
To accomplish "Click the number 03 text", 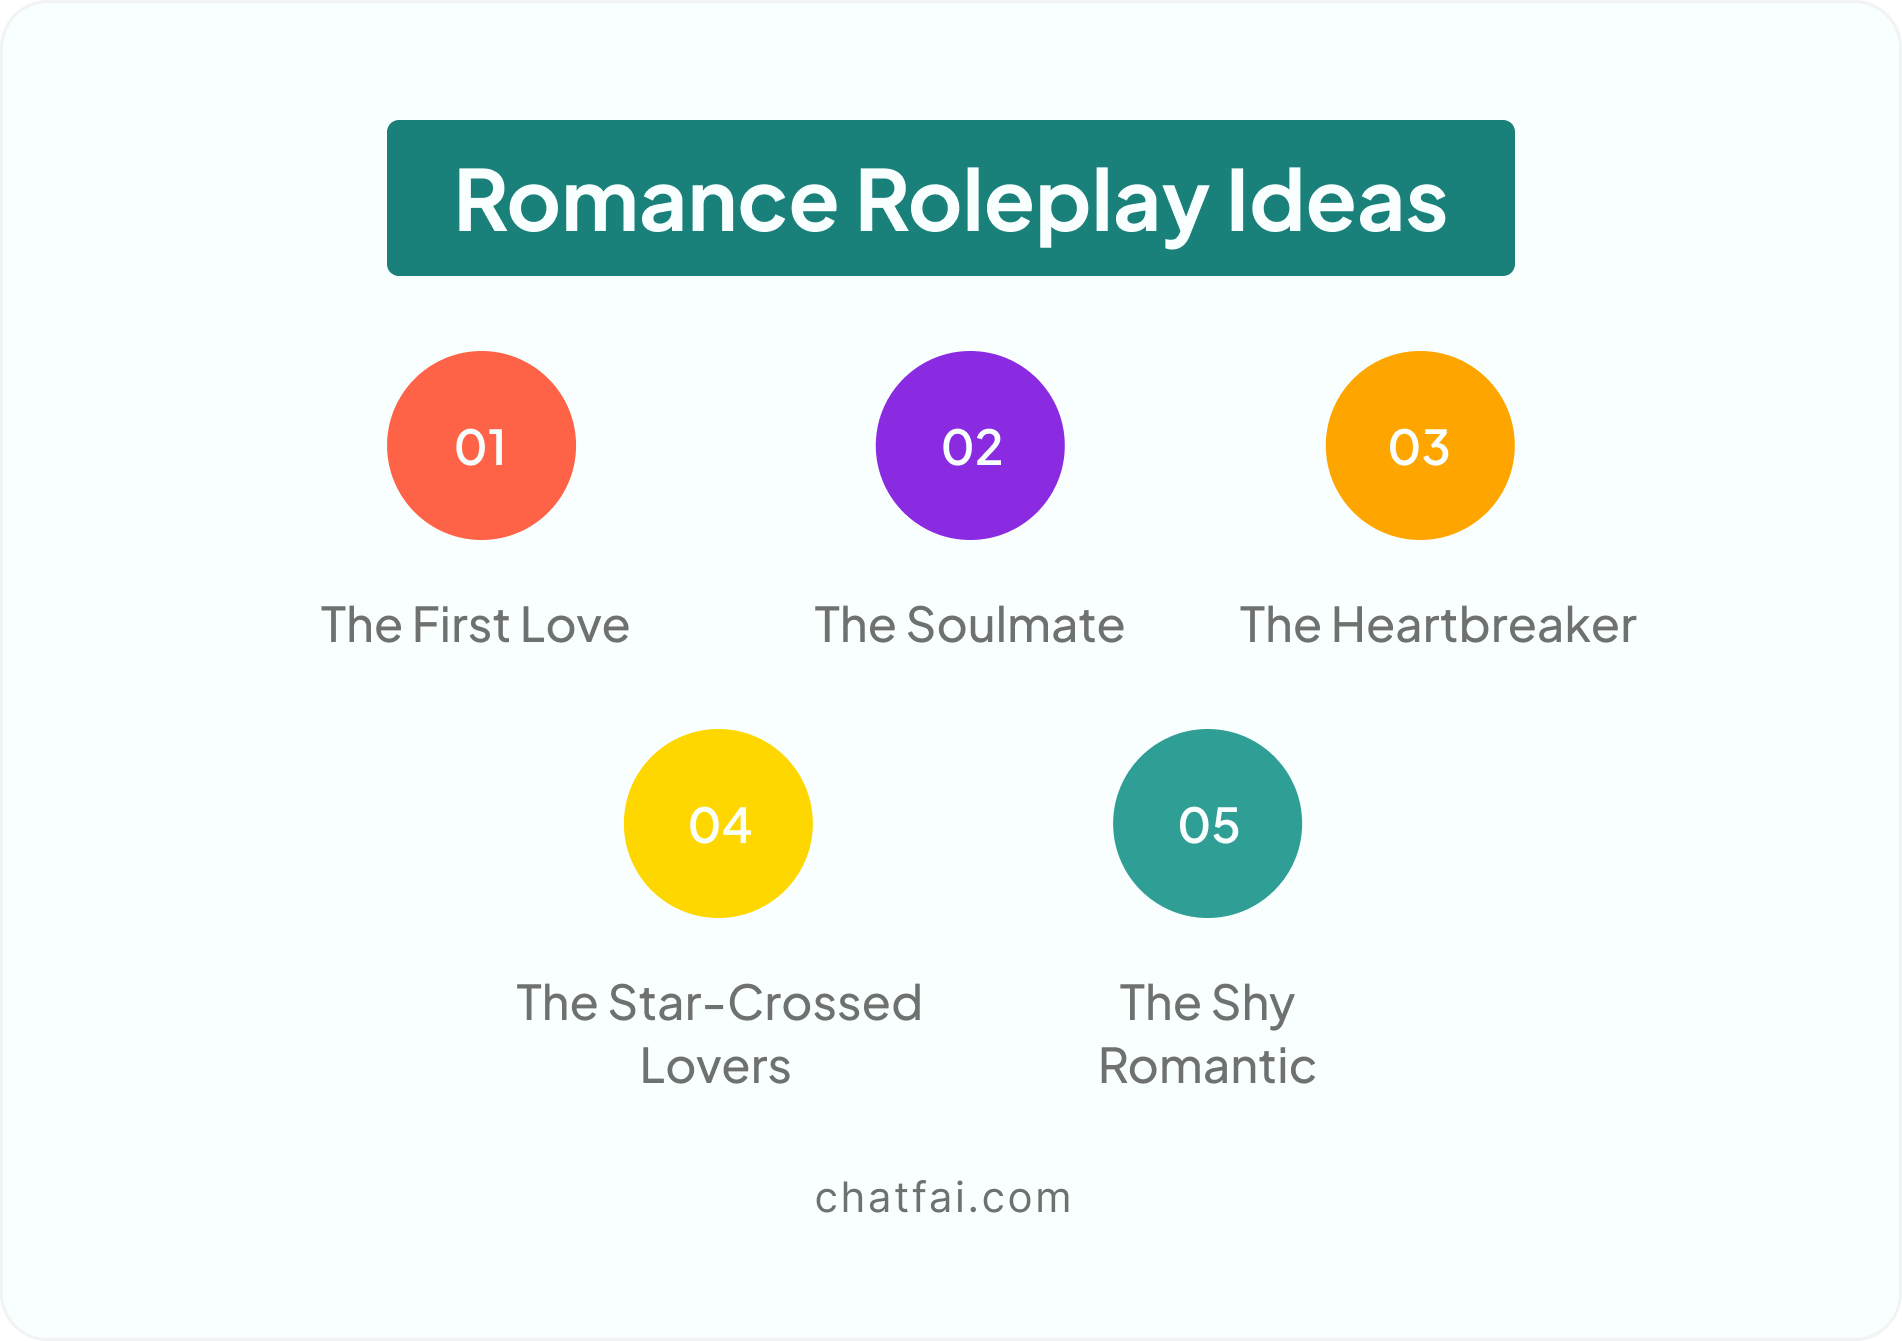I will pyautogui.click(x=1419, y=447).
